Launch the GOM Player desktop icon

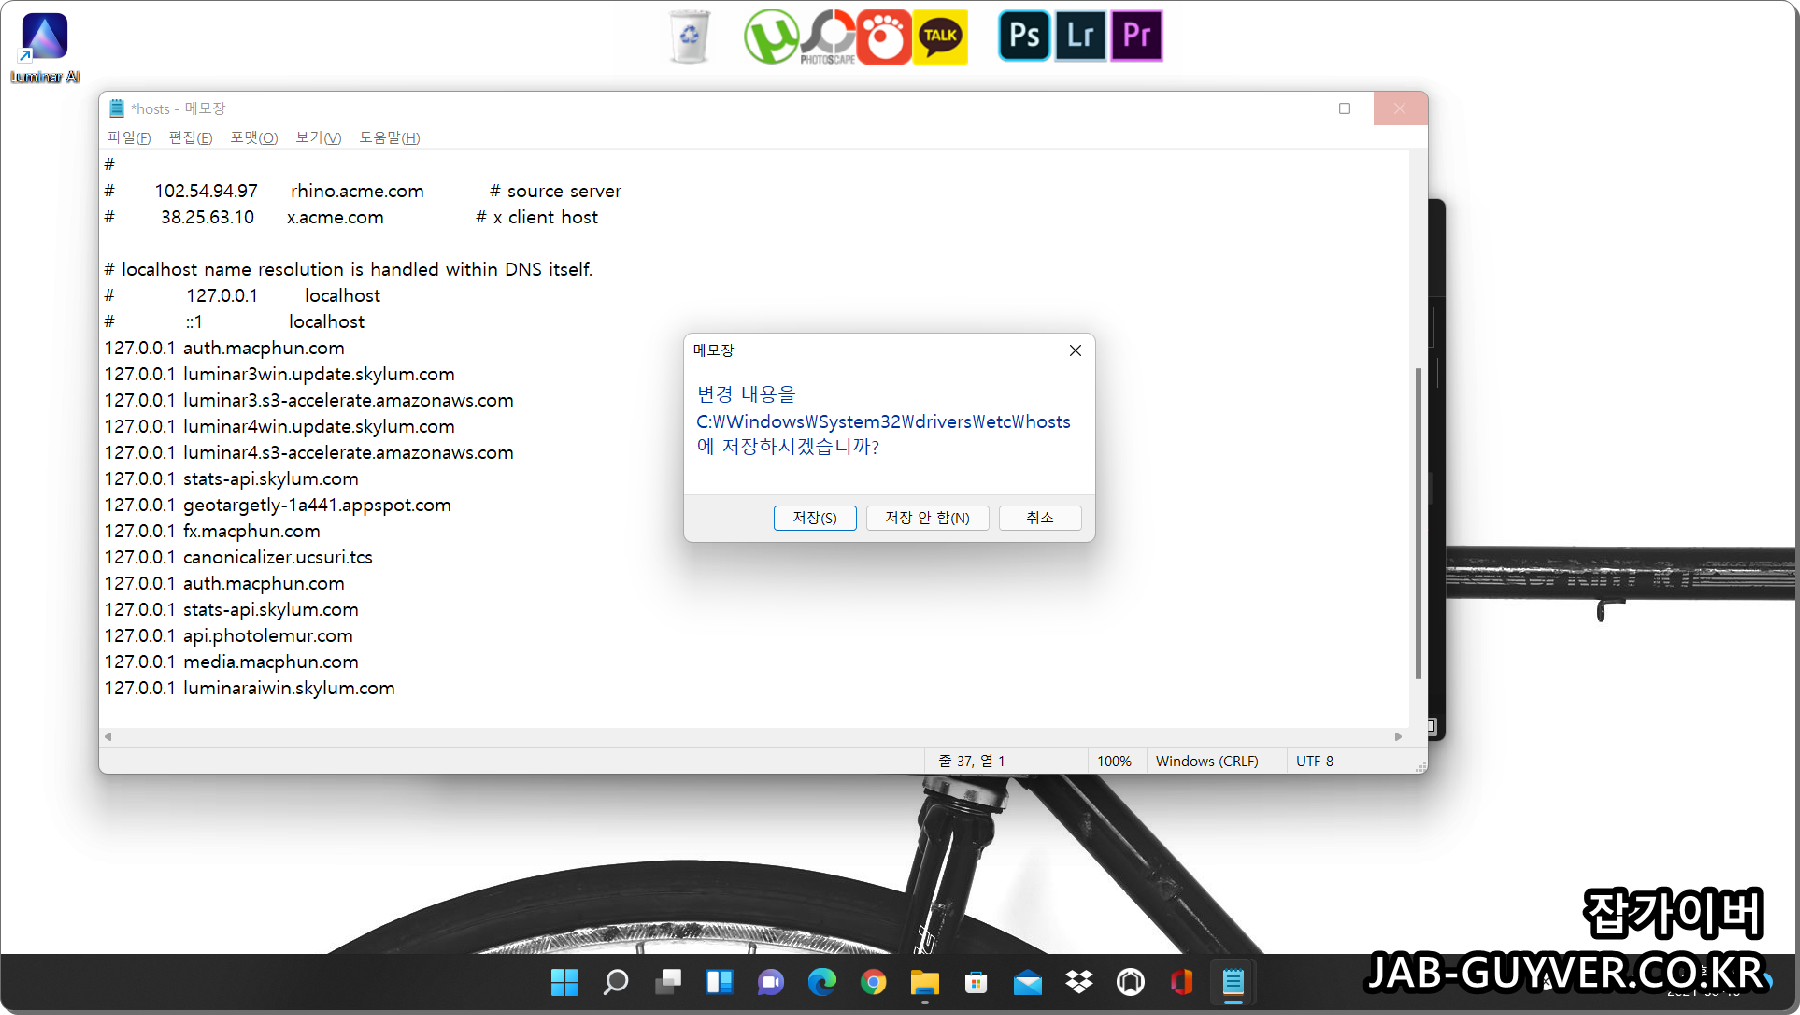click(x=884, y=37)
